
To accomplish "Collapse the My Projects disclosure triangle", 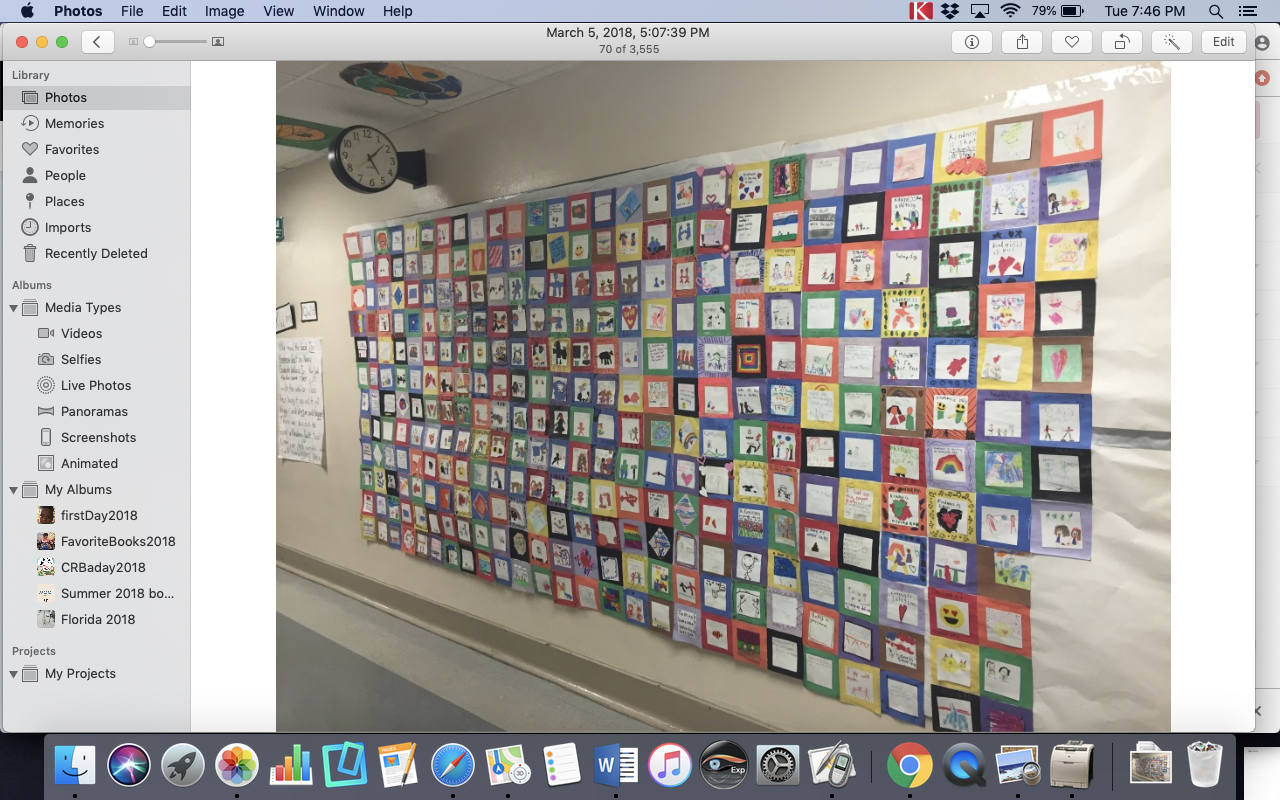I will [x=14, y=674].
